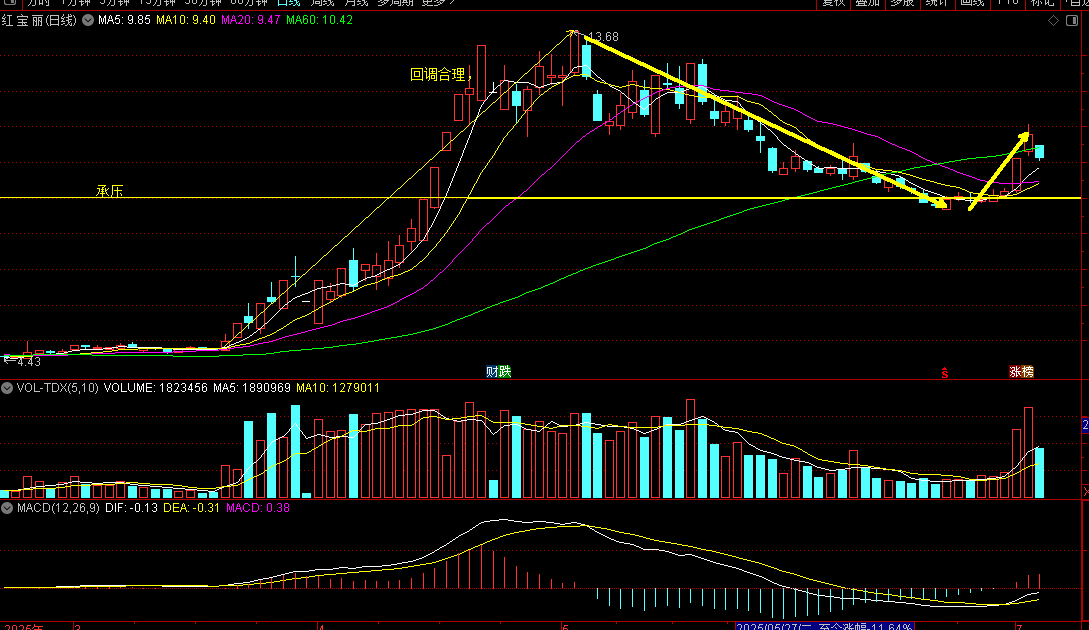Click the diamond marker icon at chart top-right
This screenshot has width=1089, height=630.
pyautogui.click(x=1054, y=21)
